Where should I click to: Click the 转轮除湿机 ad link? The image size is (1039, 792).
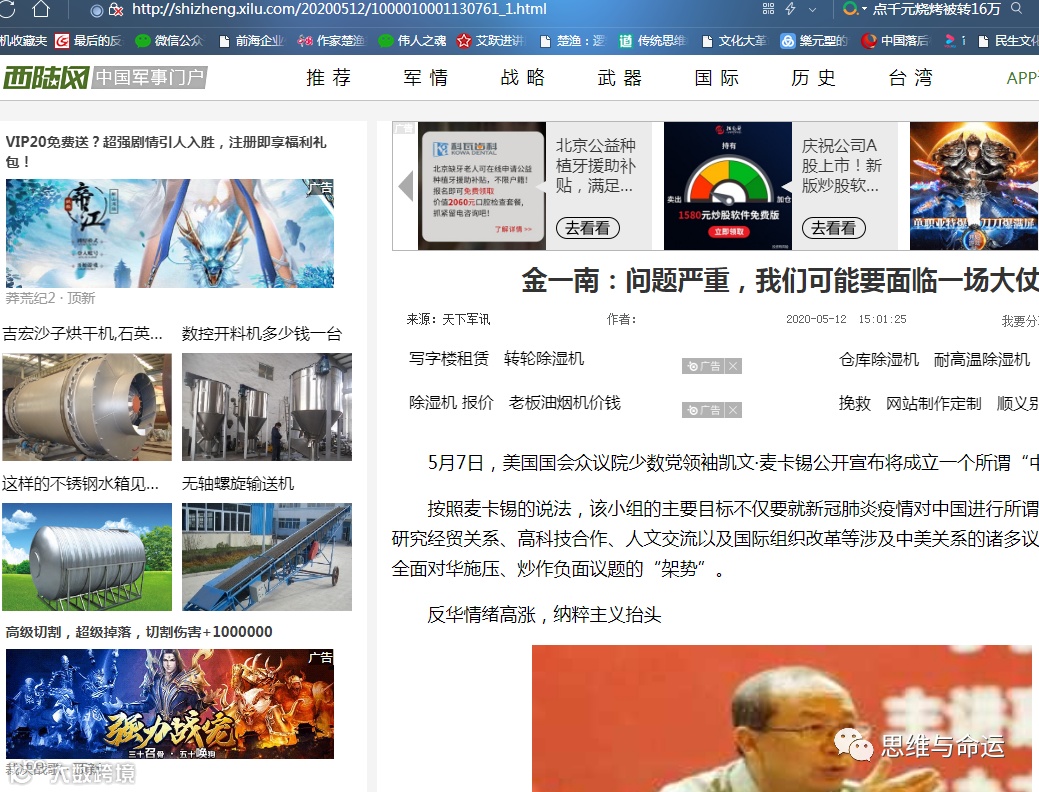click(x=544, y=359)
